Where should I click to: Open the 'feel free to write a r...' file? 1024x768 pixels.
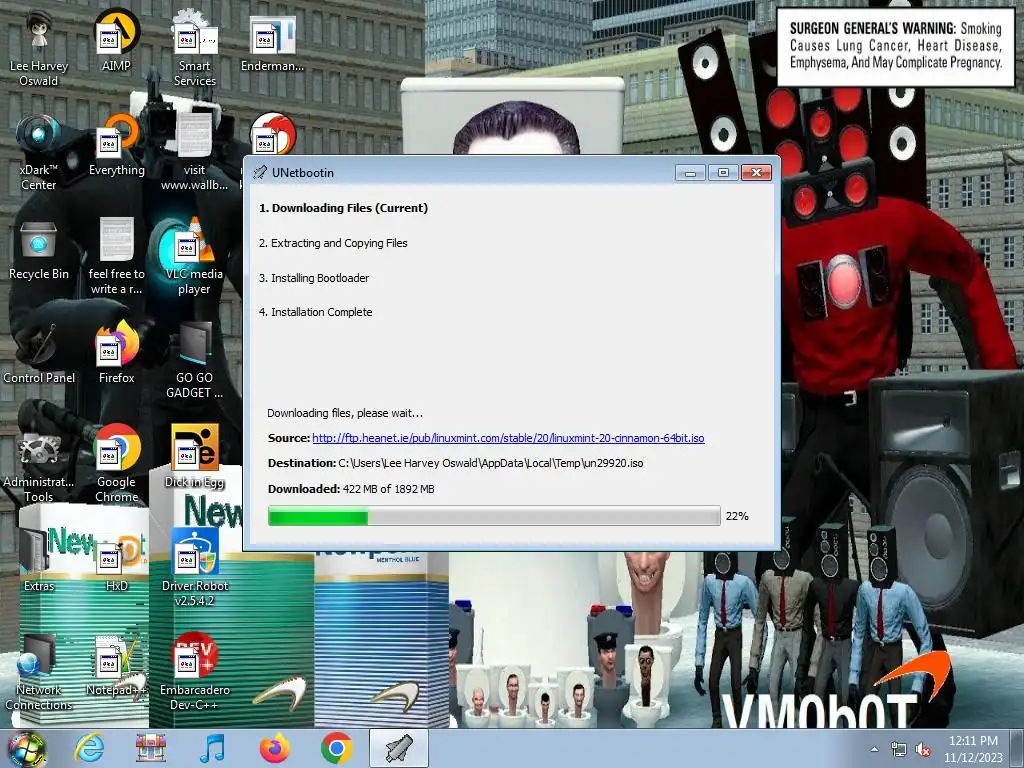(x=116, y=257)
